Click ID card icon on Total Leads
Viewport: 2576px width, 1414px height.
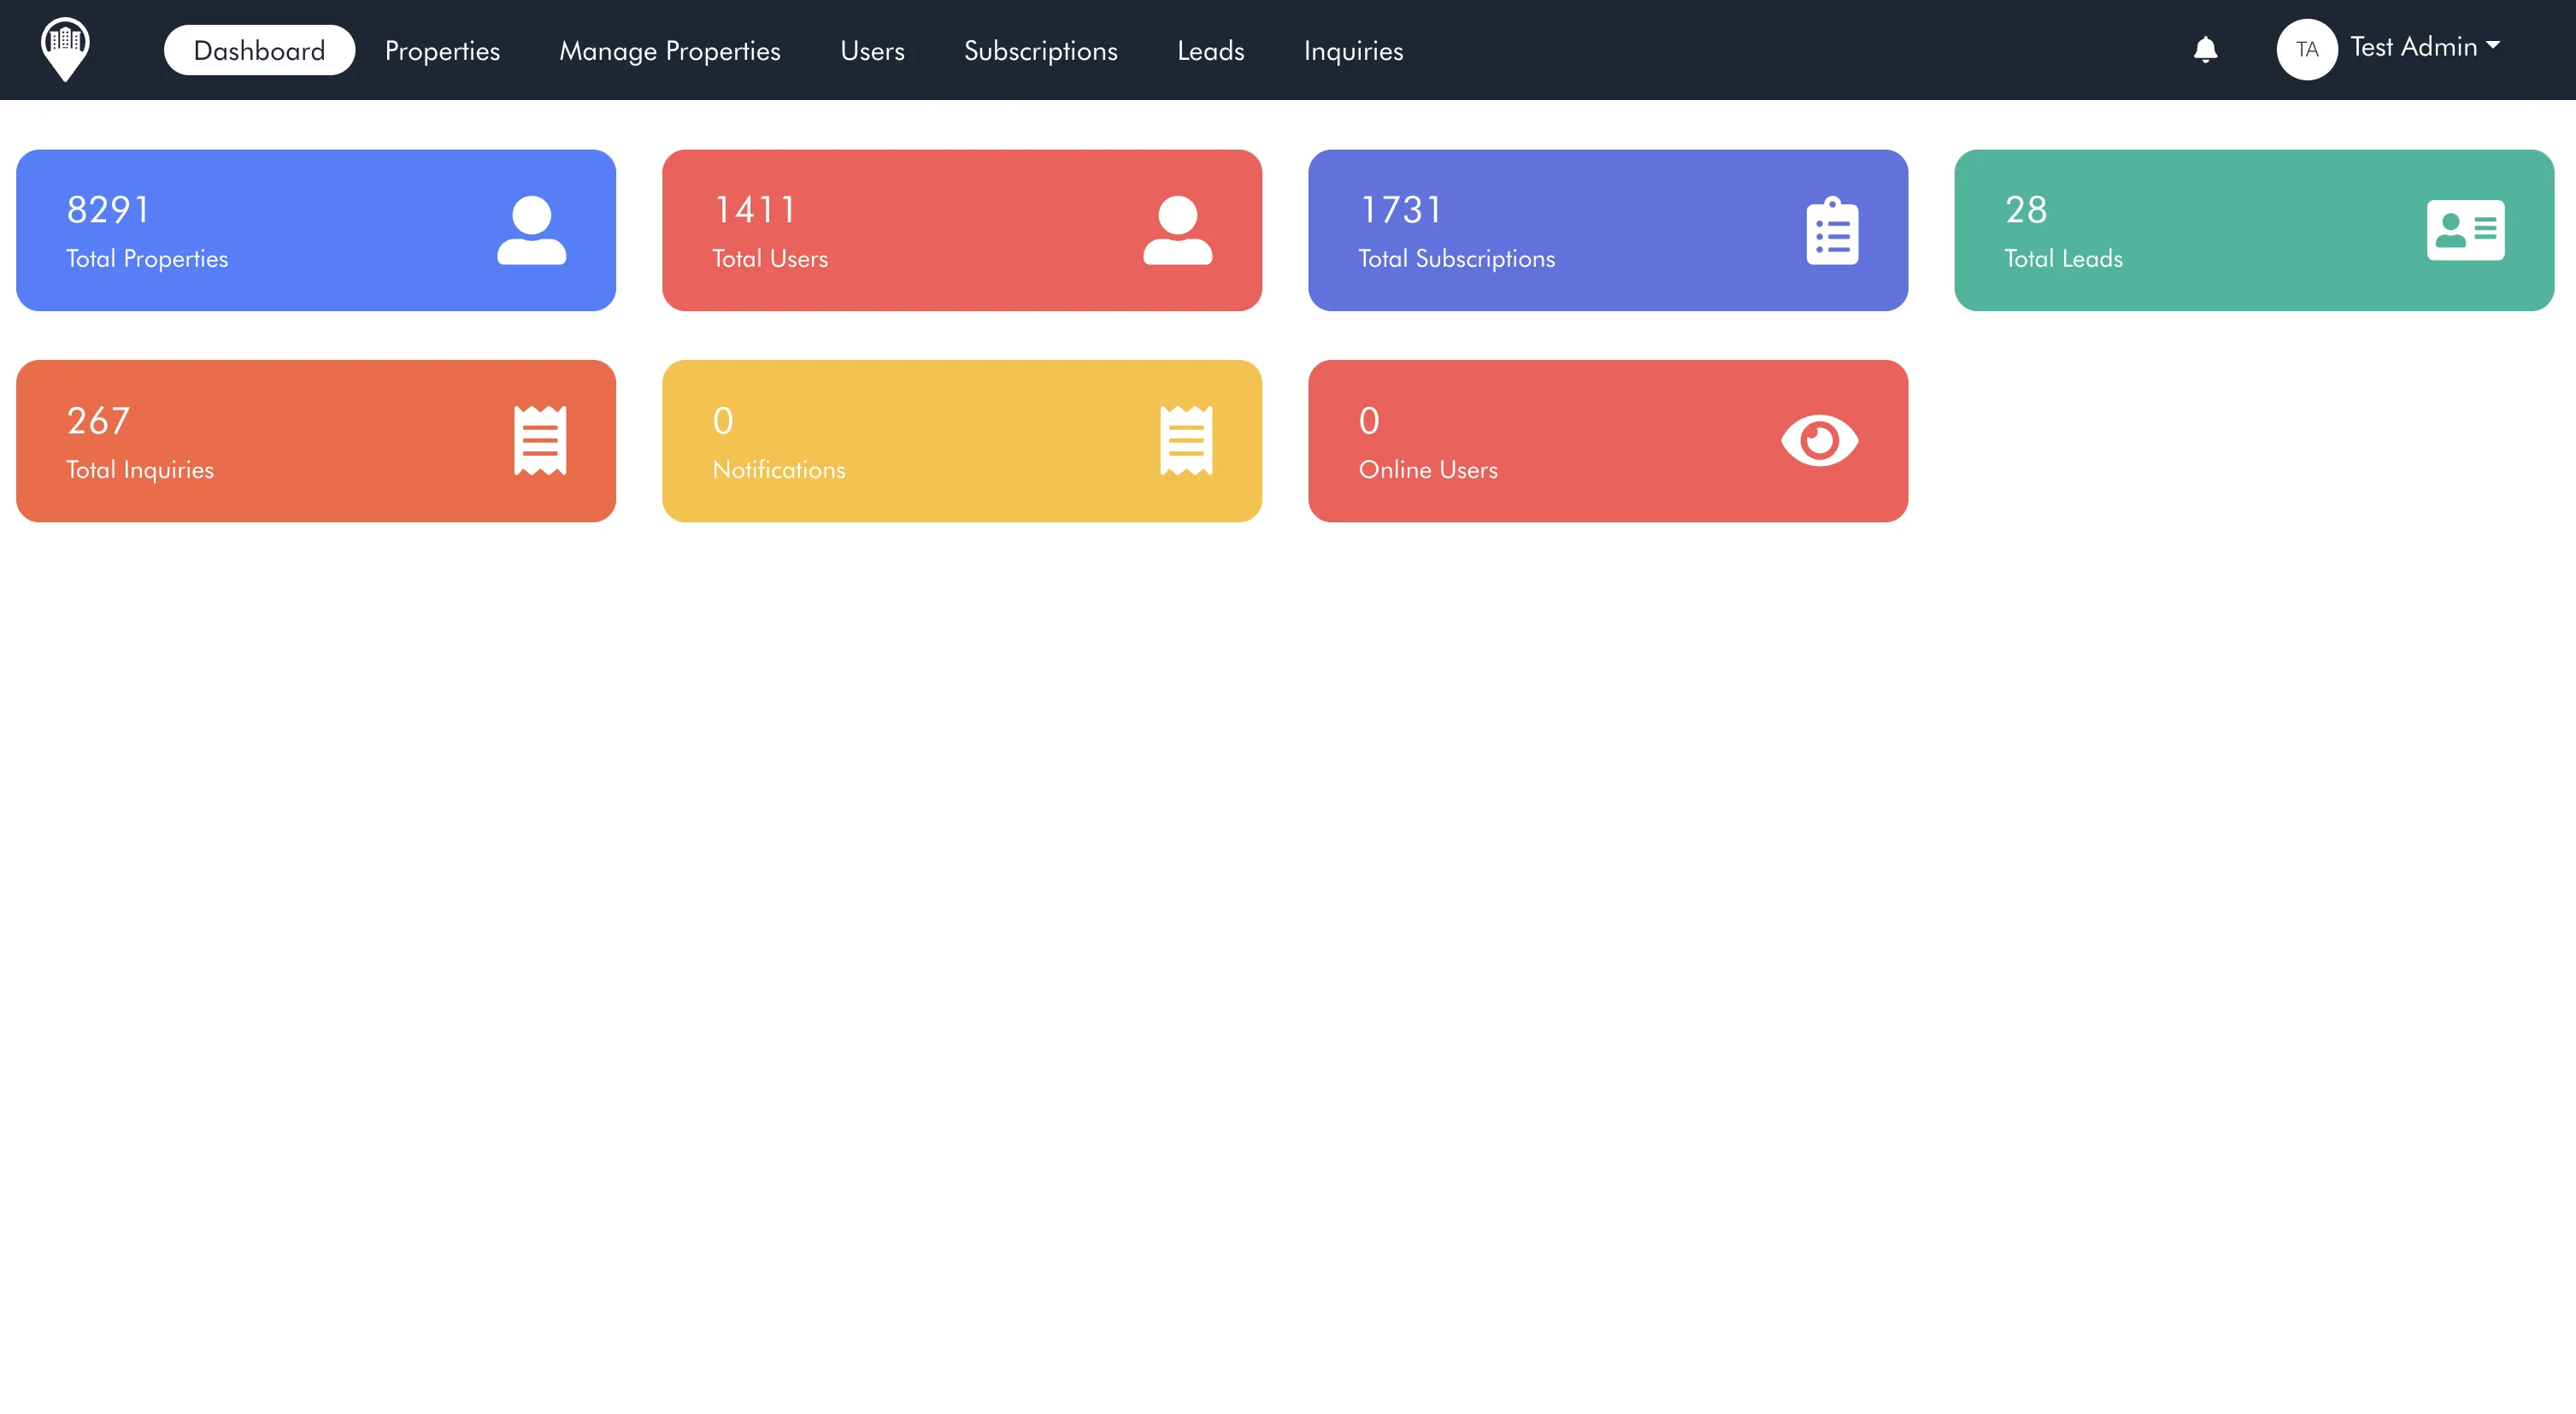pos(2465,230)
